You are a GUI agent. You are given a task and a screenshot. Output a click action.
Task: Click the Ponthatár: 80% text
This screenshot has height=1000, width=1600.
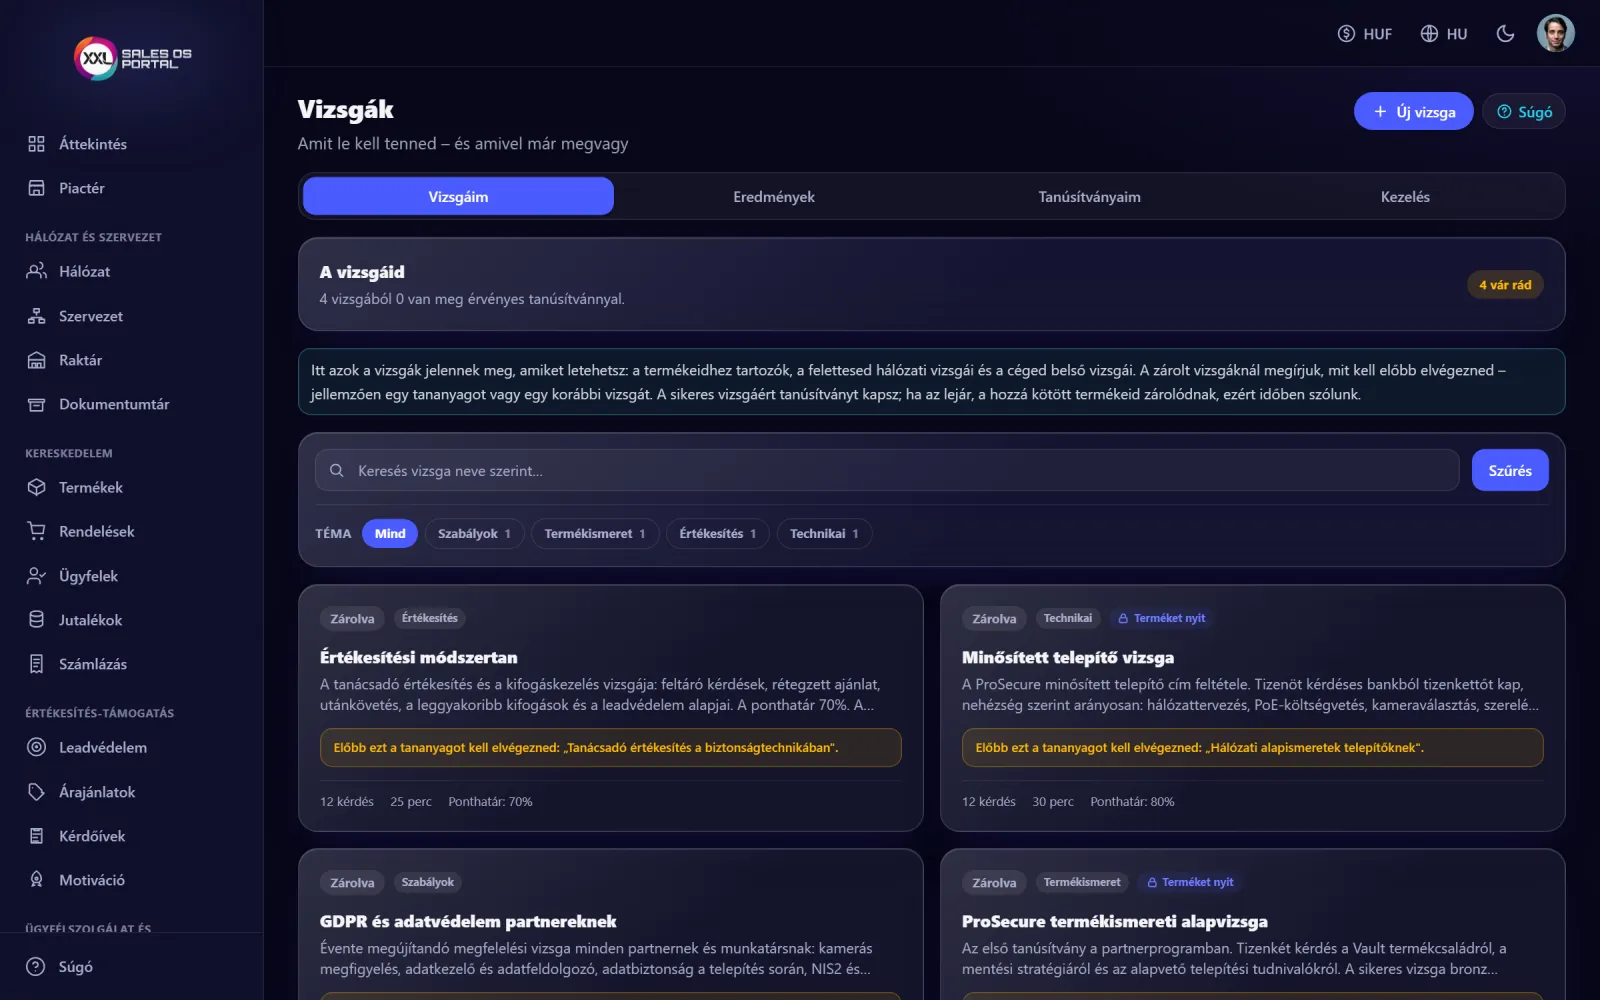(1132, 802)
